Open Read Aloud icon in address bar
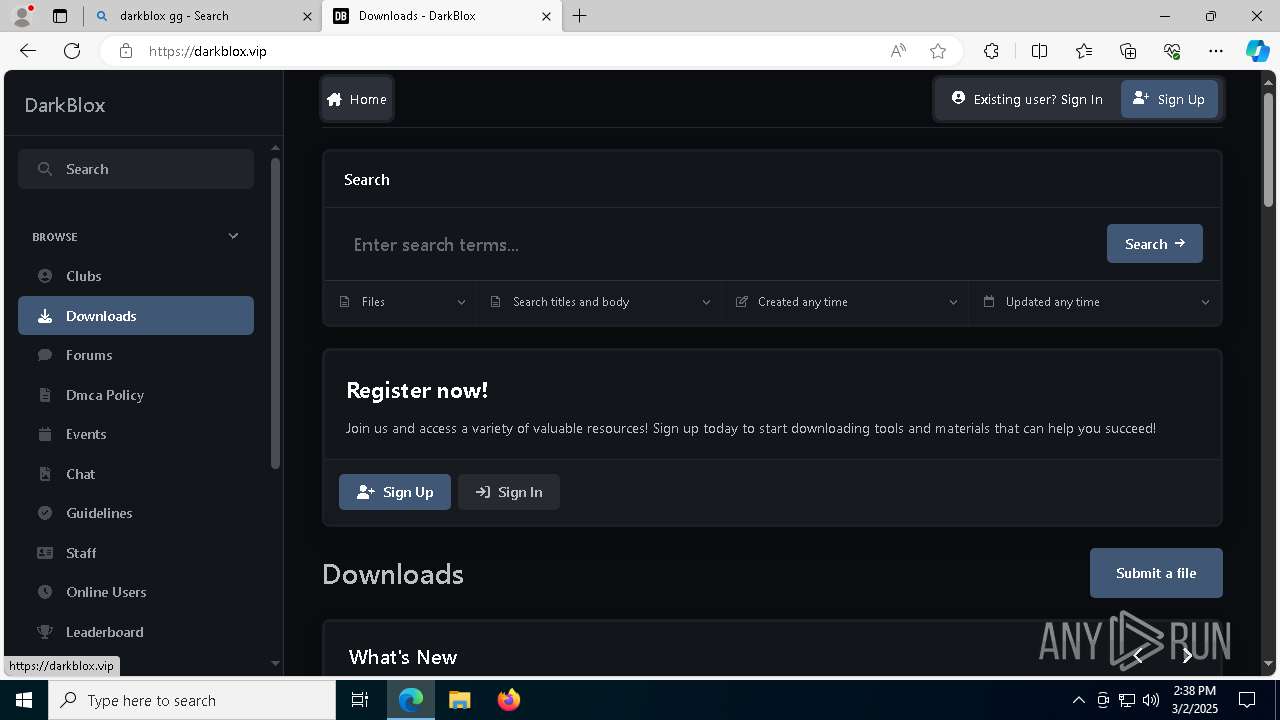This screenshot has height=720, width=1280. click(x=898, y=51)
